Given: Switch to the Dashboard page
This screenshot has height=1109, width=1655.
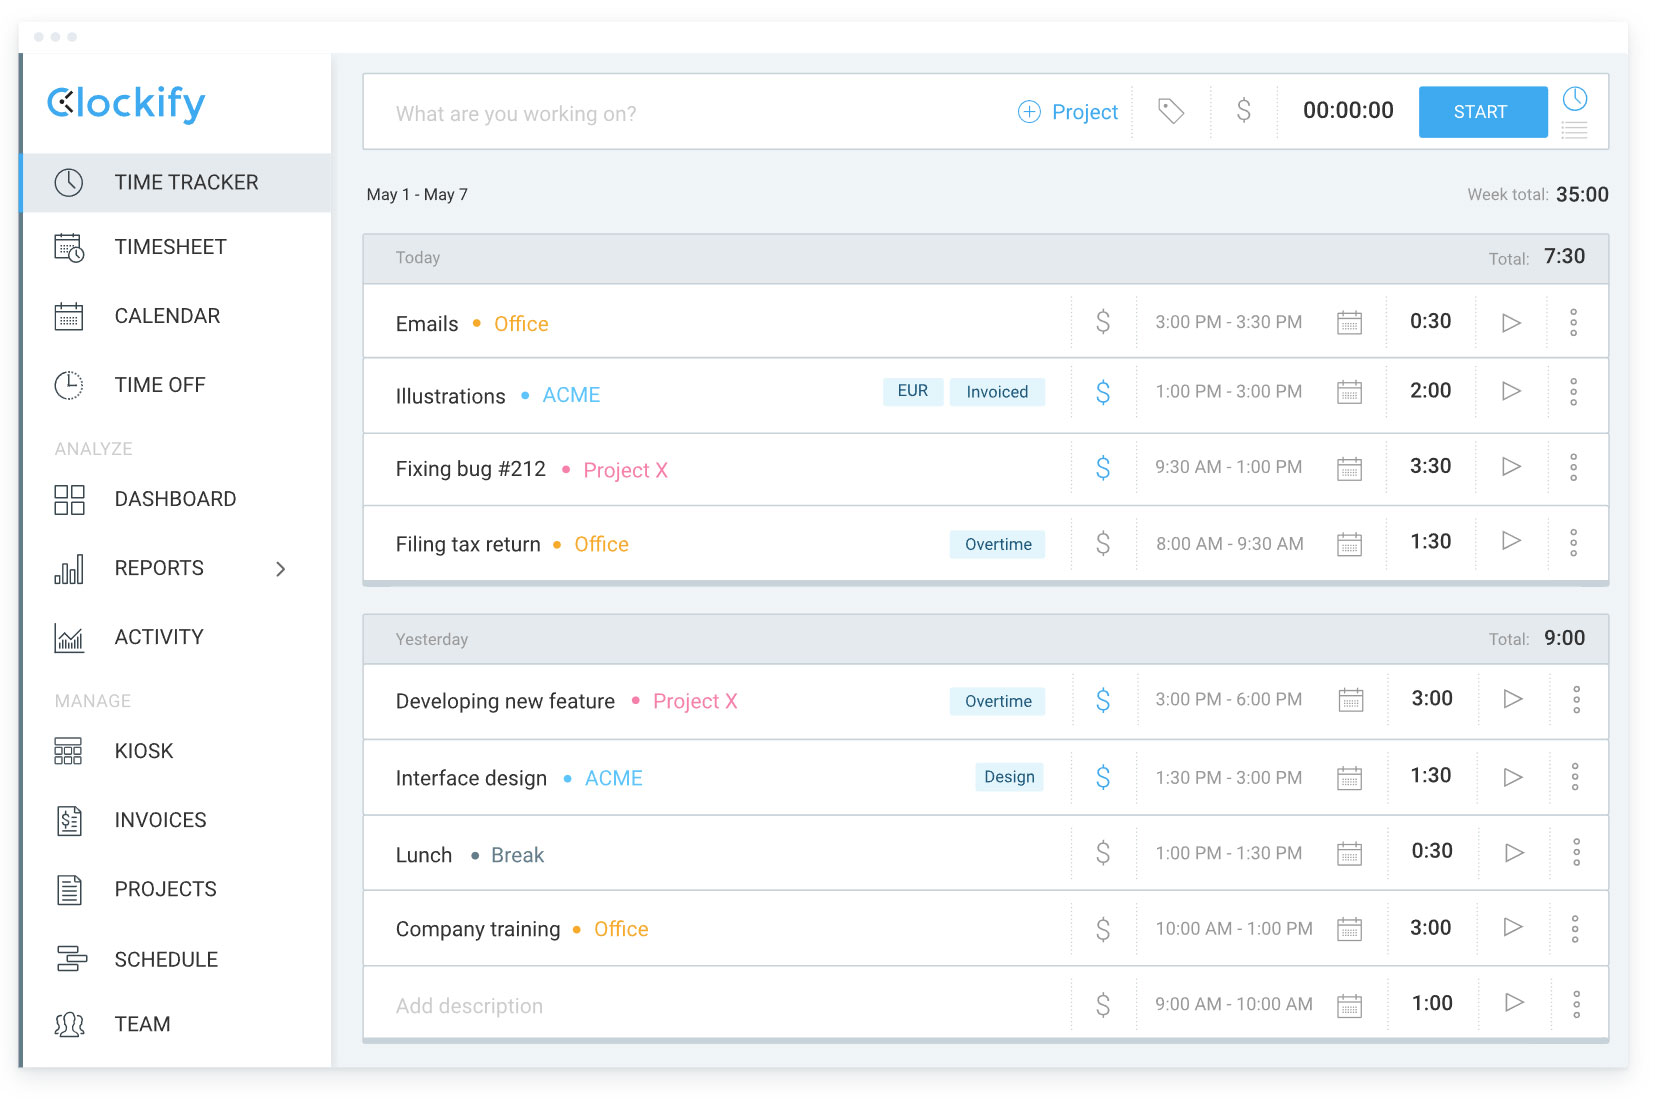Looking at the screenshot, I should coord(175,498).
